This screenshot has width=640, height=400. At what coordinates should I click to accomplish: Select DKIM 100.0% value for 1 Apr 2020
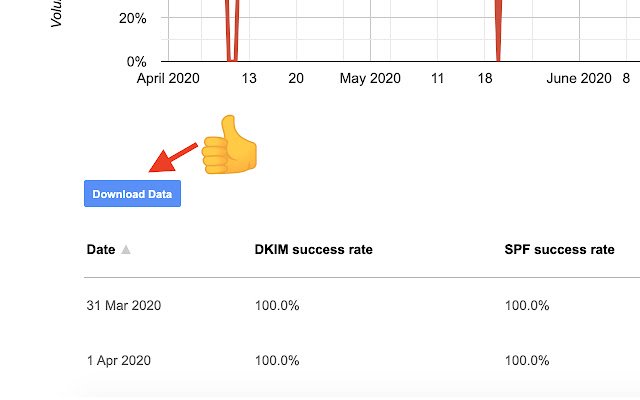tap(276, 360)
